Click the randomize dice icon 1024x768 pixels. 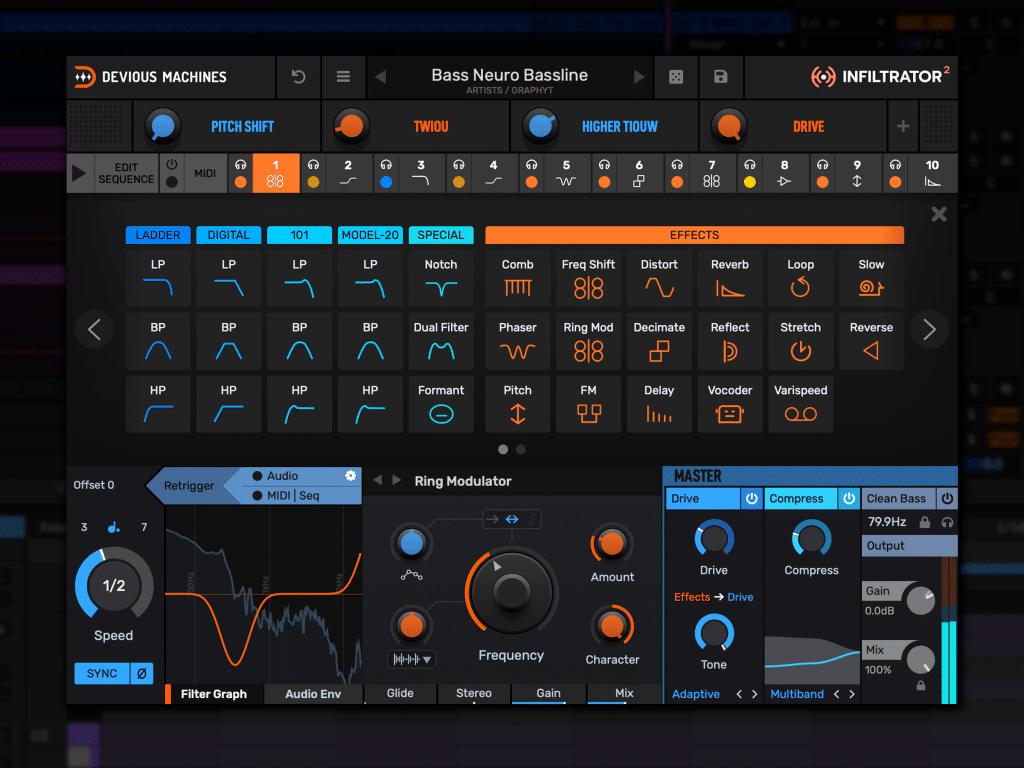[x=676, y=77]
